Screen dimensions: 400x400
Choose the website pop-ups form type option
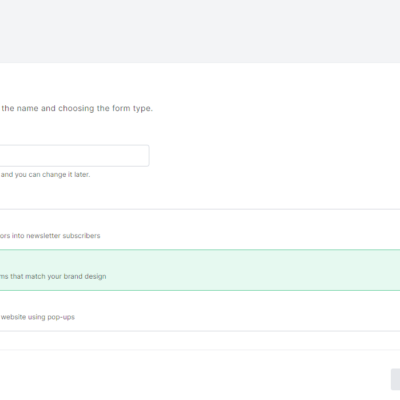(x=200, y=311)
